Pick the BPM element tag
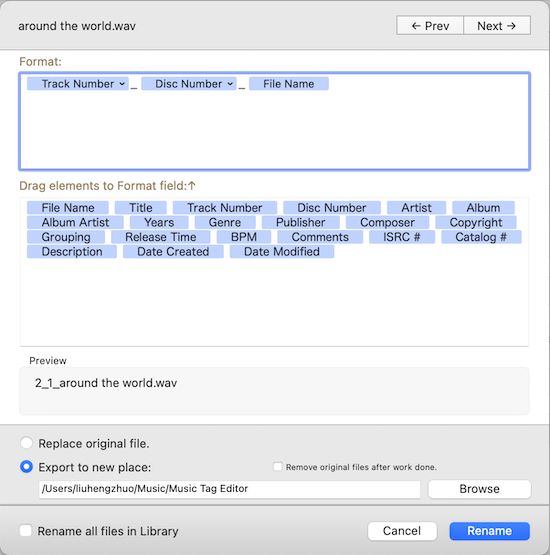This screenshot has height=555, width=550. tap(244, 237)
